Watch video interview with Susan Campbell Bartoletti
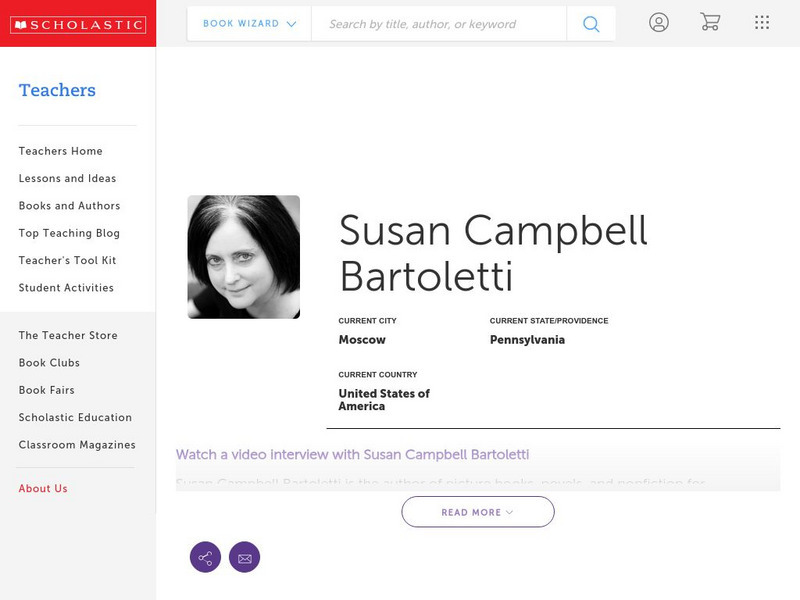Viewport: 800px width, 600px height. (x=352, y=455)
